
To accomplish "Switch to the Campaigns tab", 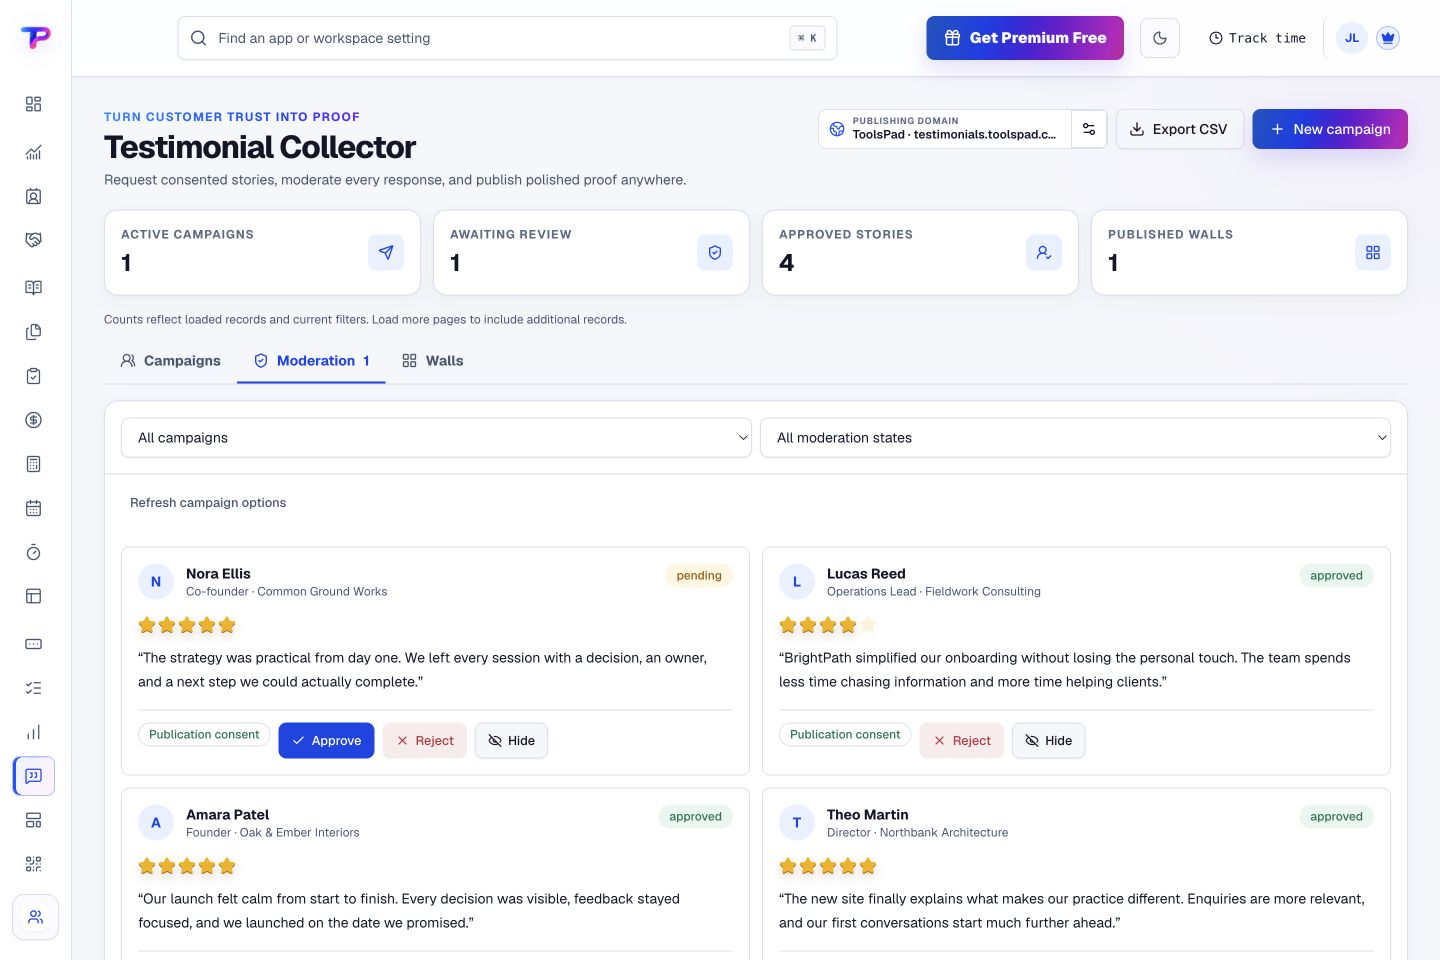I will tap(170, 360).
